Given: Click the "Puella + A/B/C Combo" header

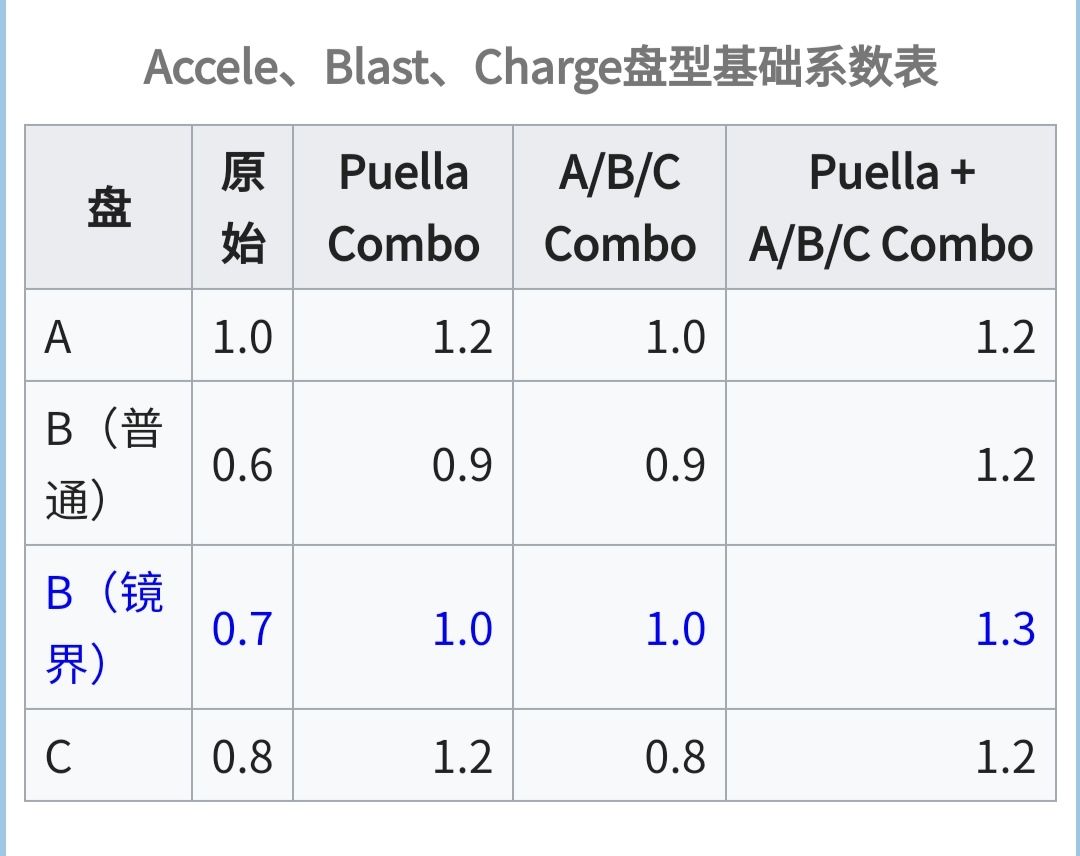Looking at the screenshot, I should [x=891, y=208].
